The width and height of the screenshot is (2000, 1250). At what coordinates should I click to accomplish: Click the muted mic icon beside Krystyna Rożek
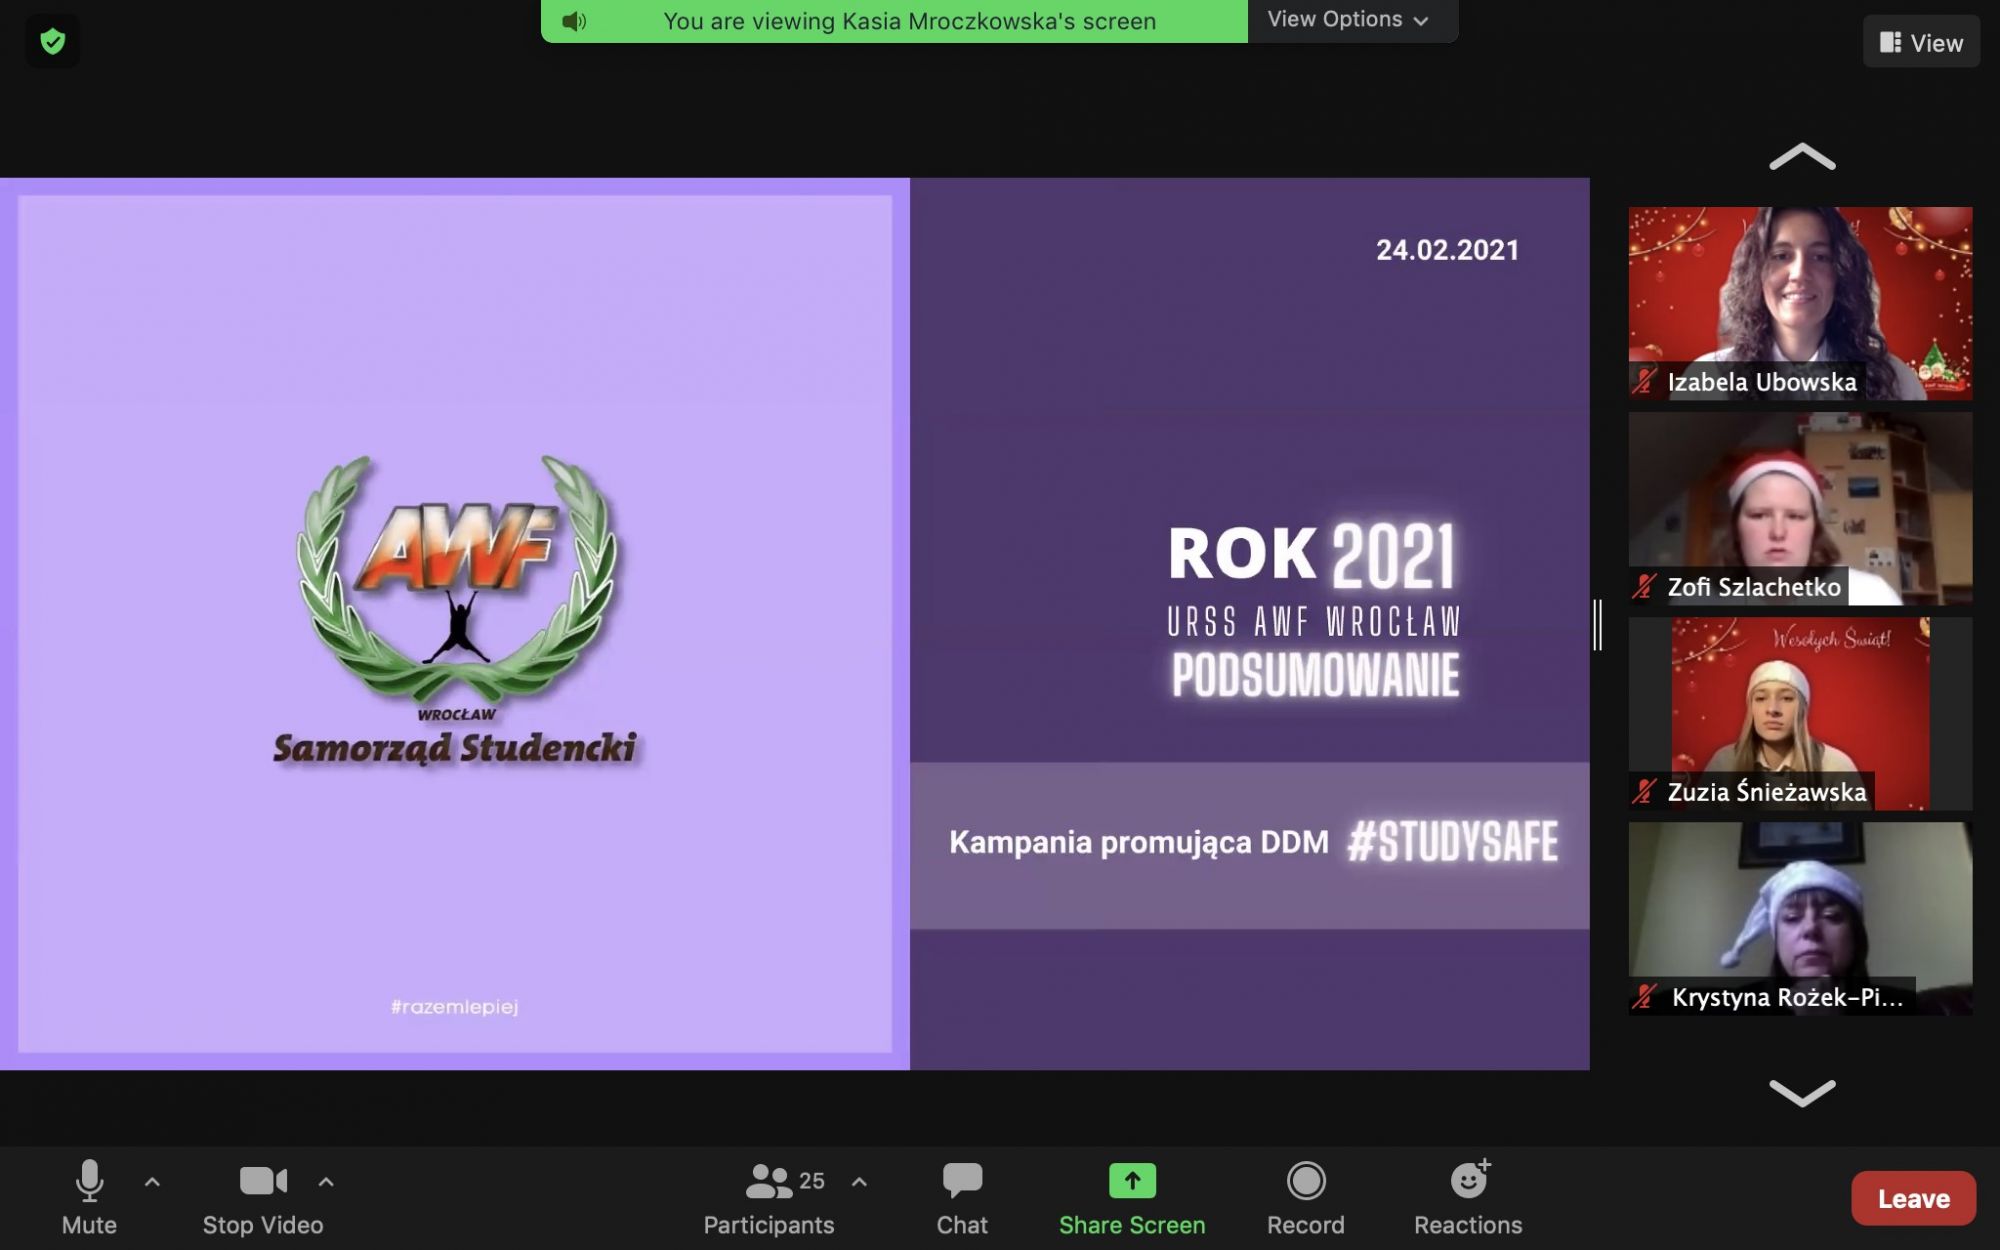1644,996
